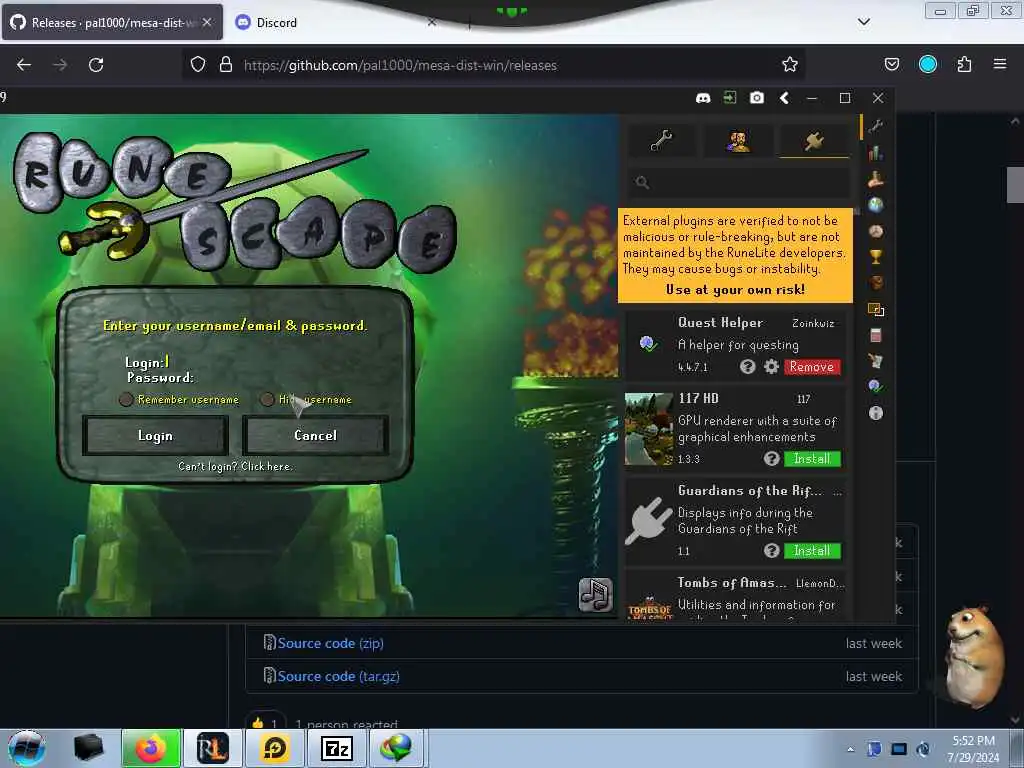1024x768 pixels.
Task: Click the Quest Helper plugin icon image
Action: [648, 344]
